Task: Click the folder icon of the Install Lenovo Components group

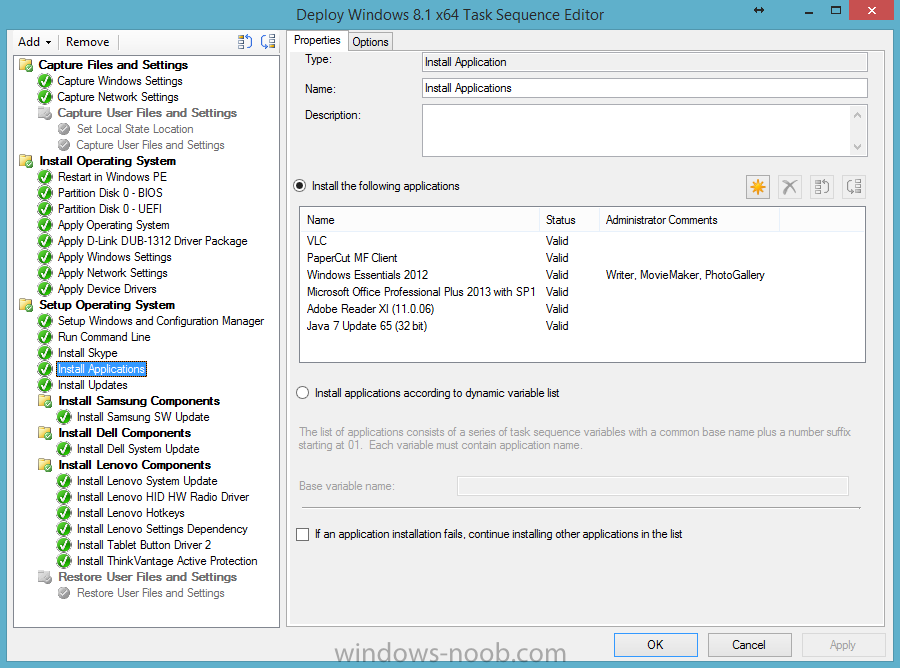Action: click(x=45, y=465)
